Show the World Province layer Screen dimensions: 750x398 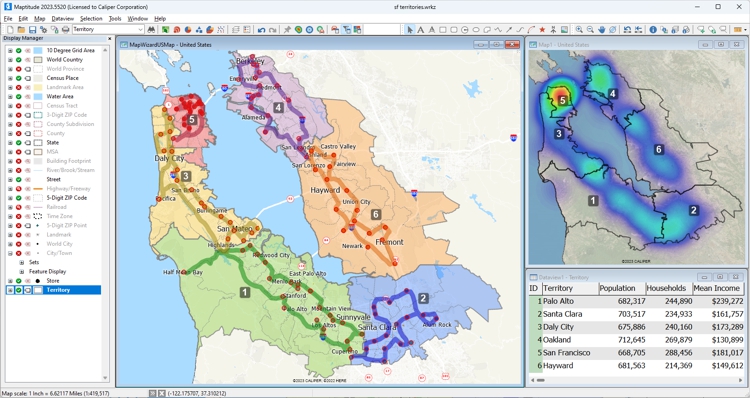click(x=19, y=69)
